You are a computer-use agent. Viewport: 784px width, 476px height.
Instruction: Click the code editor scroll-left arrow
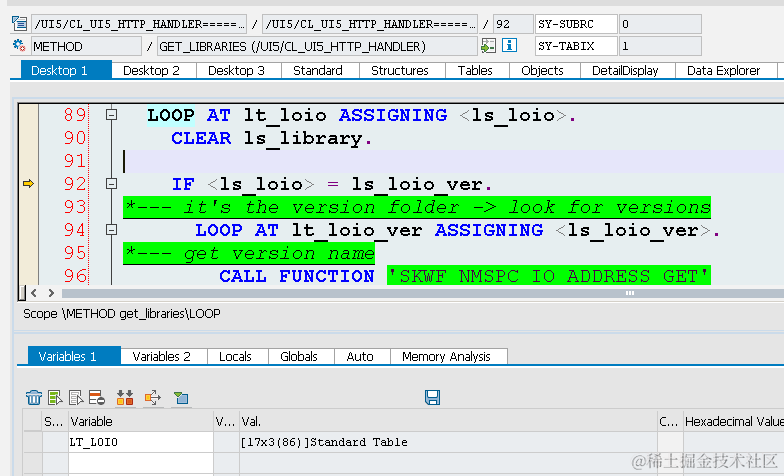(34, 293)
